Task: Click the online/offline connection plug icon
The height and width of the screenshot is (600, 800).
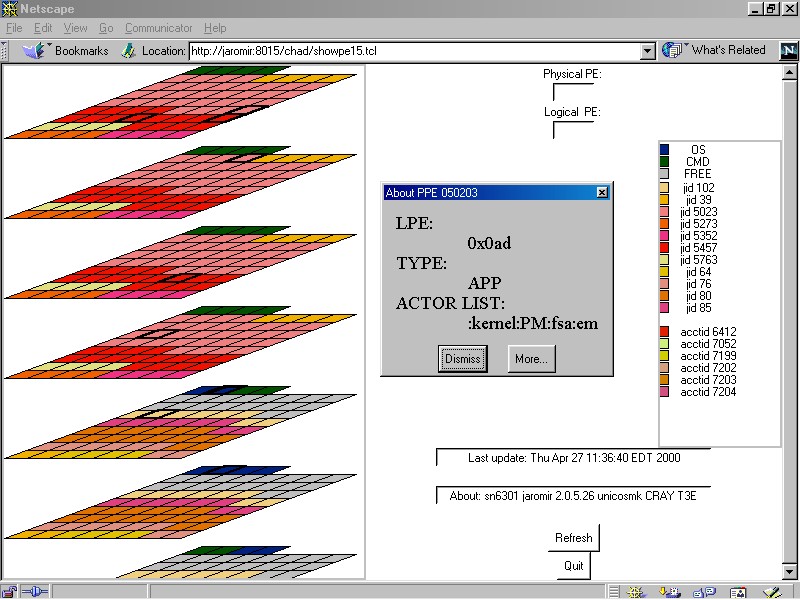Action: [x=35, y=592]
